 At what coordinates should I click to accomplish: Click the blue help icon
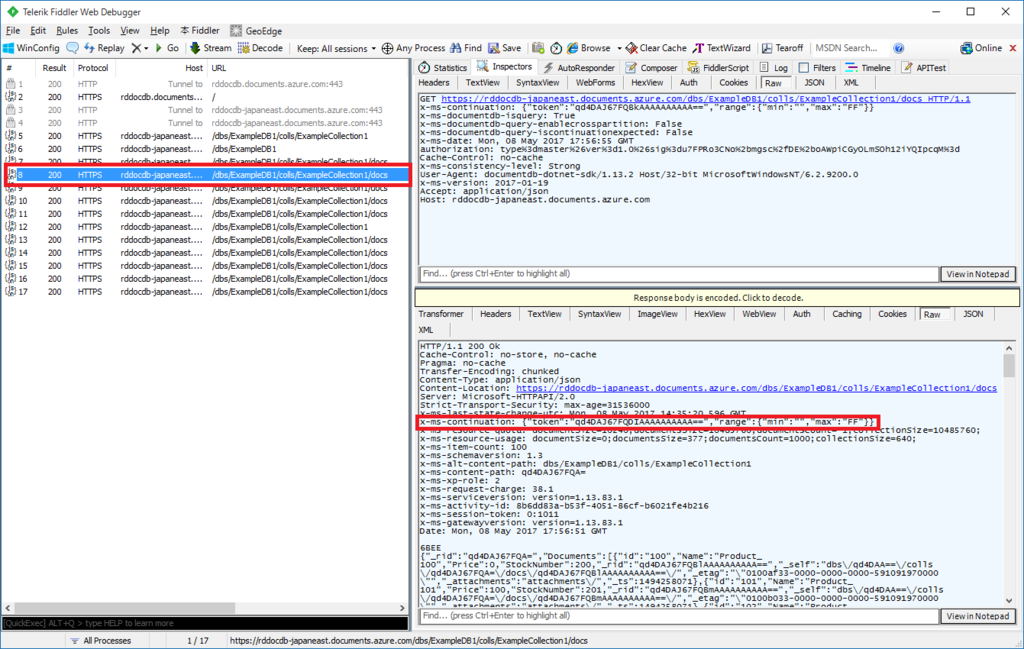pos(899,48)
